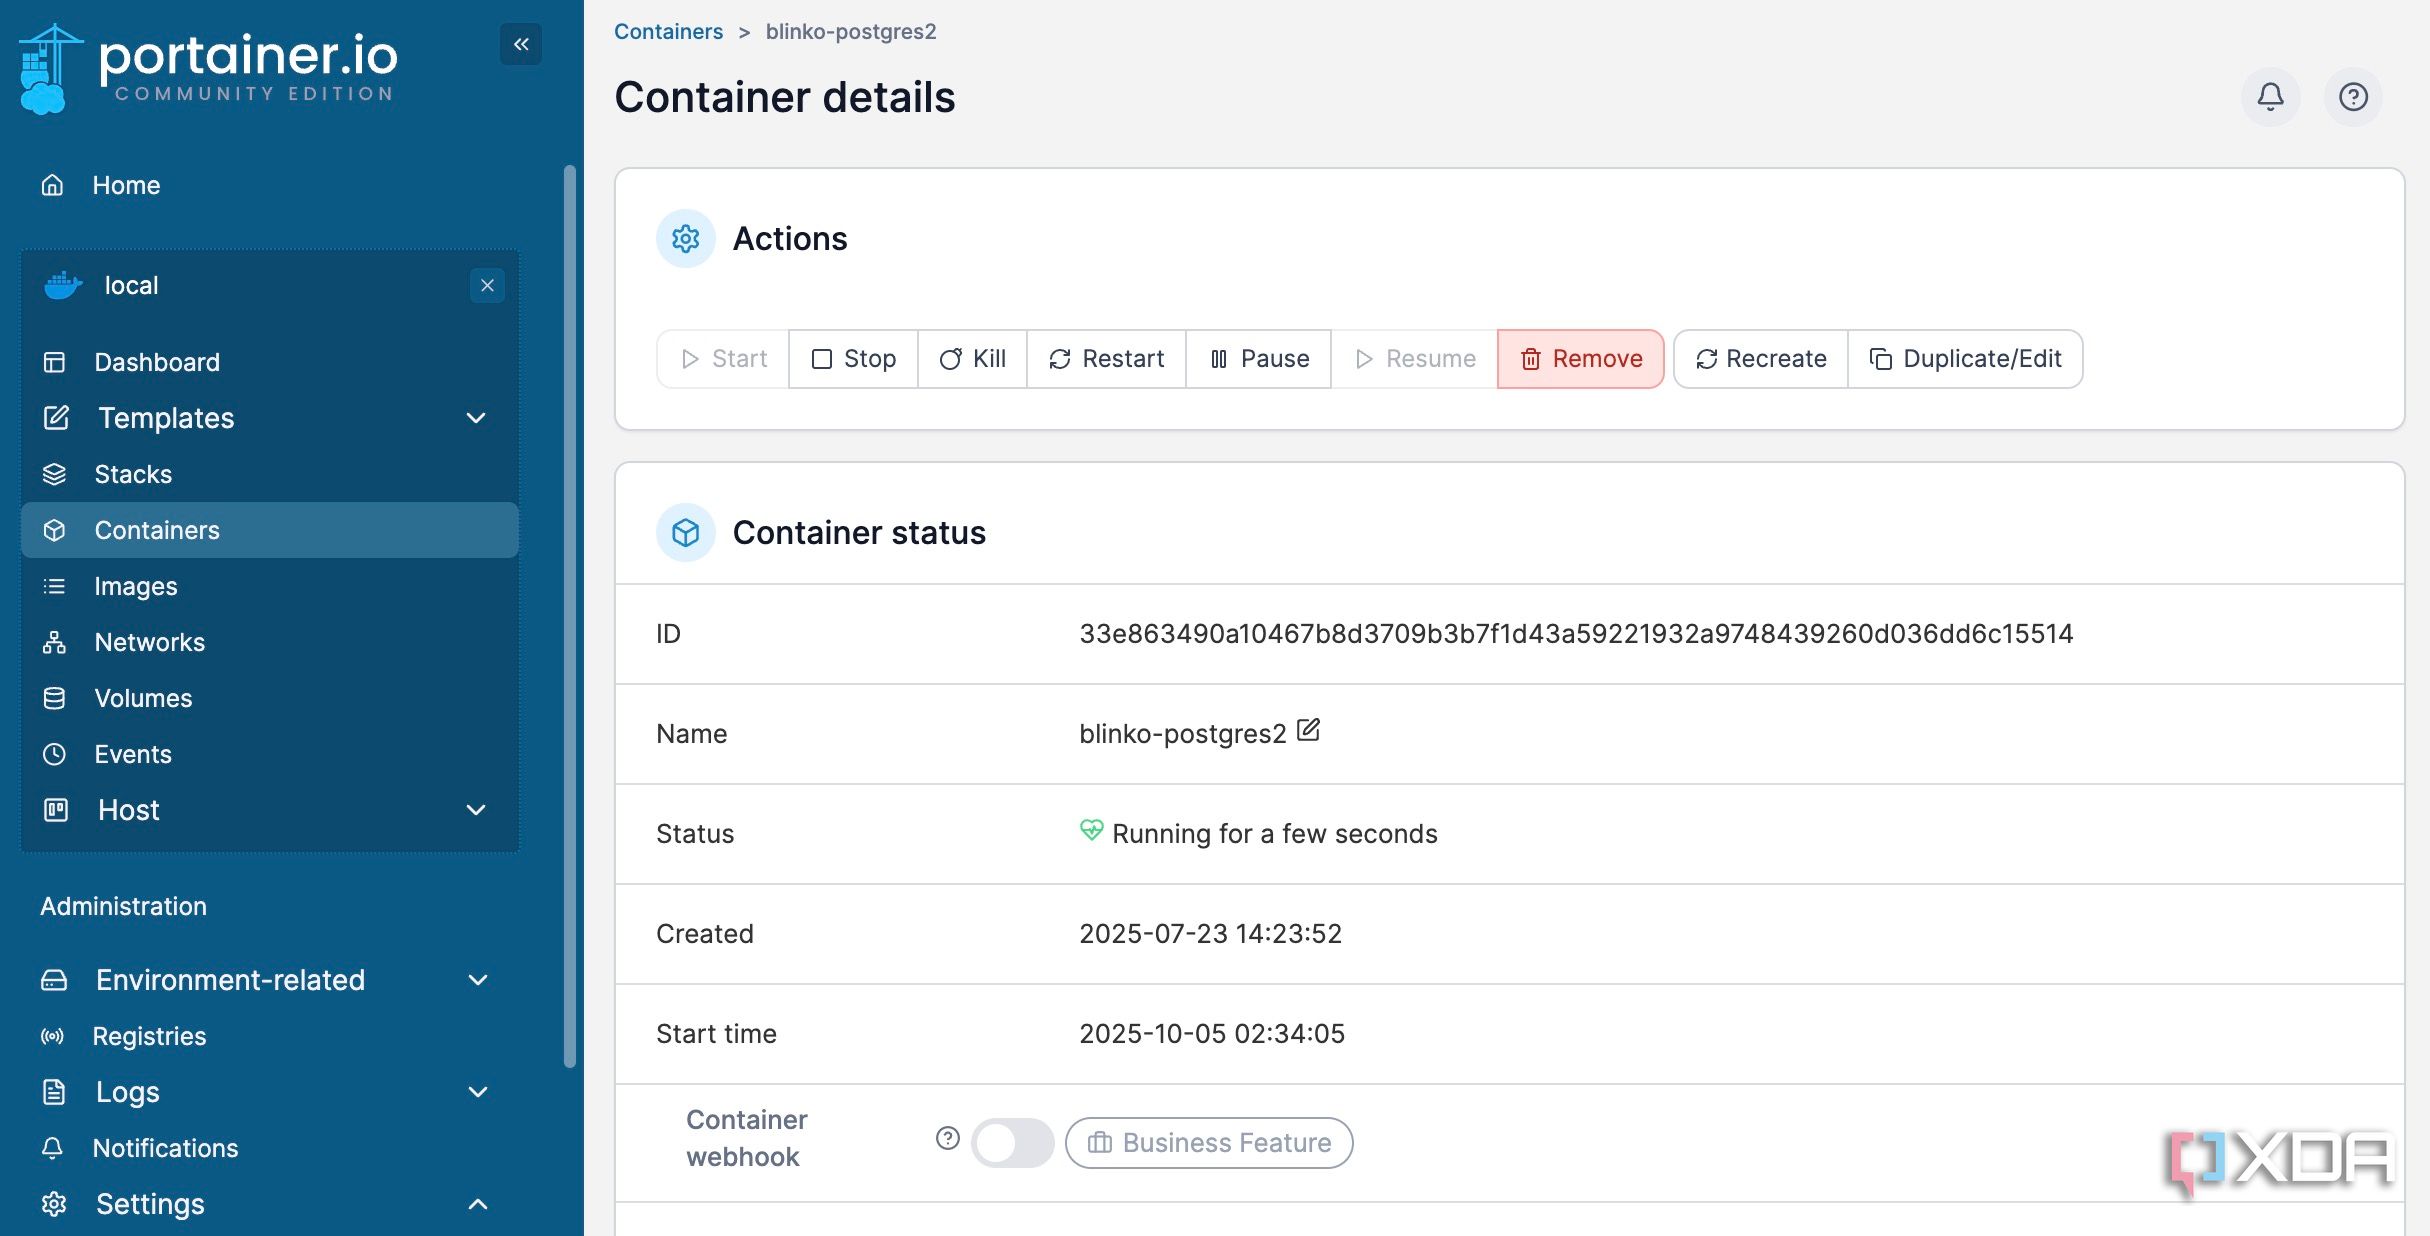Expand the Host menu chevron
The image size is (2430, 1236).
click(x=477, y=810)
